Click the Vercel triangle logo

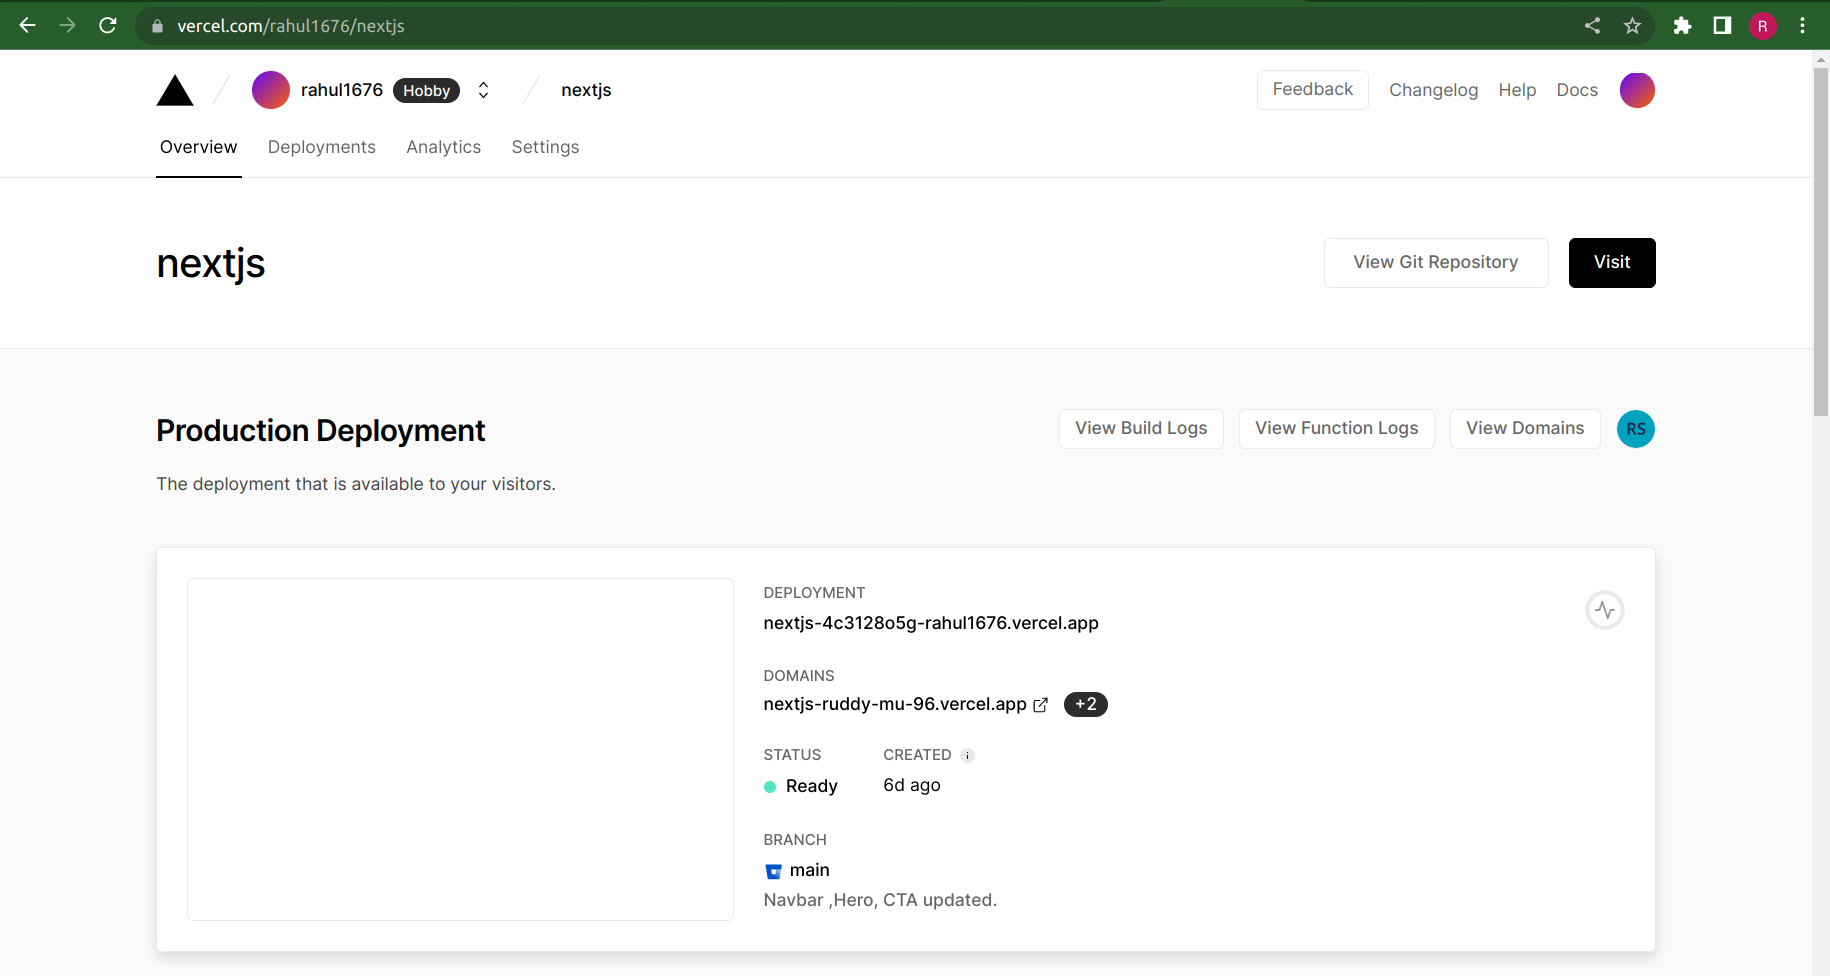click(175, 90)
